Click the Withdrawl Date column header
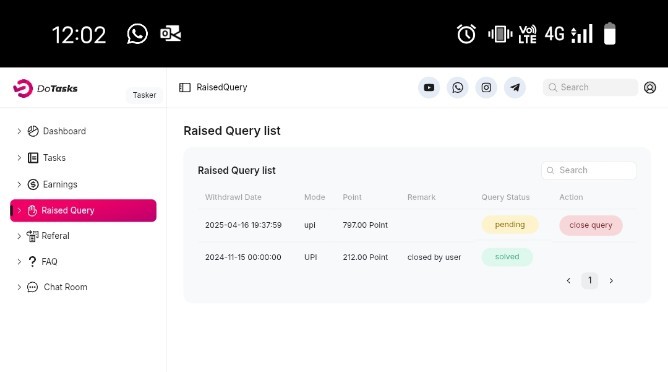 233,197
